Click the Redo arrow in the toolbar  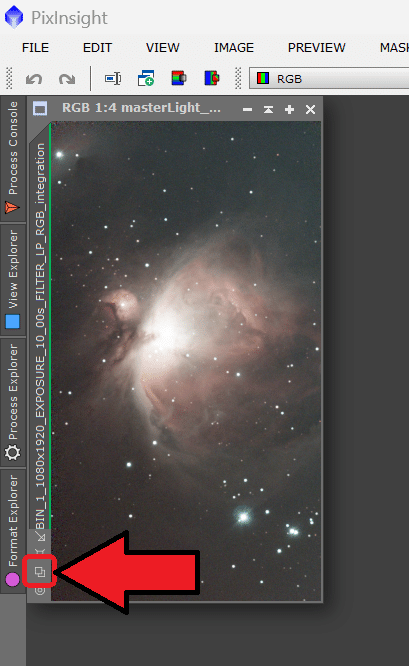[x=67, y=79]
